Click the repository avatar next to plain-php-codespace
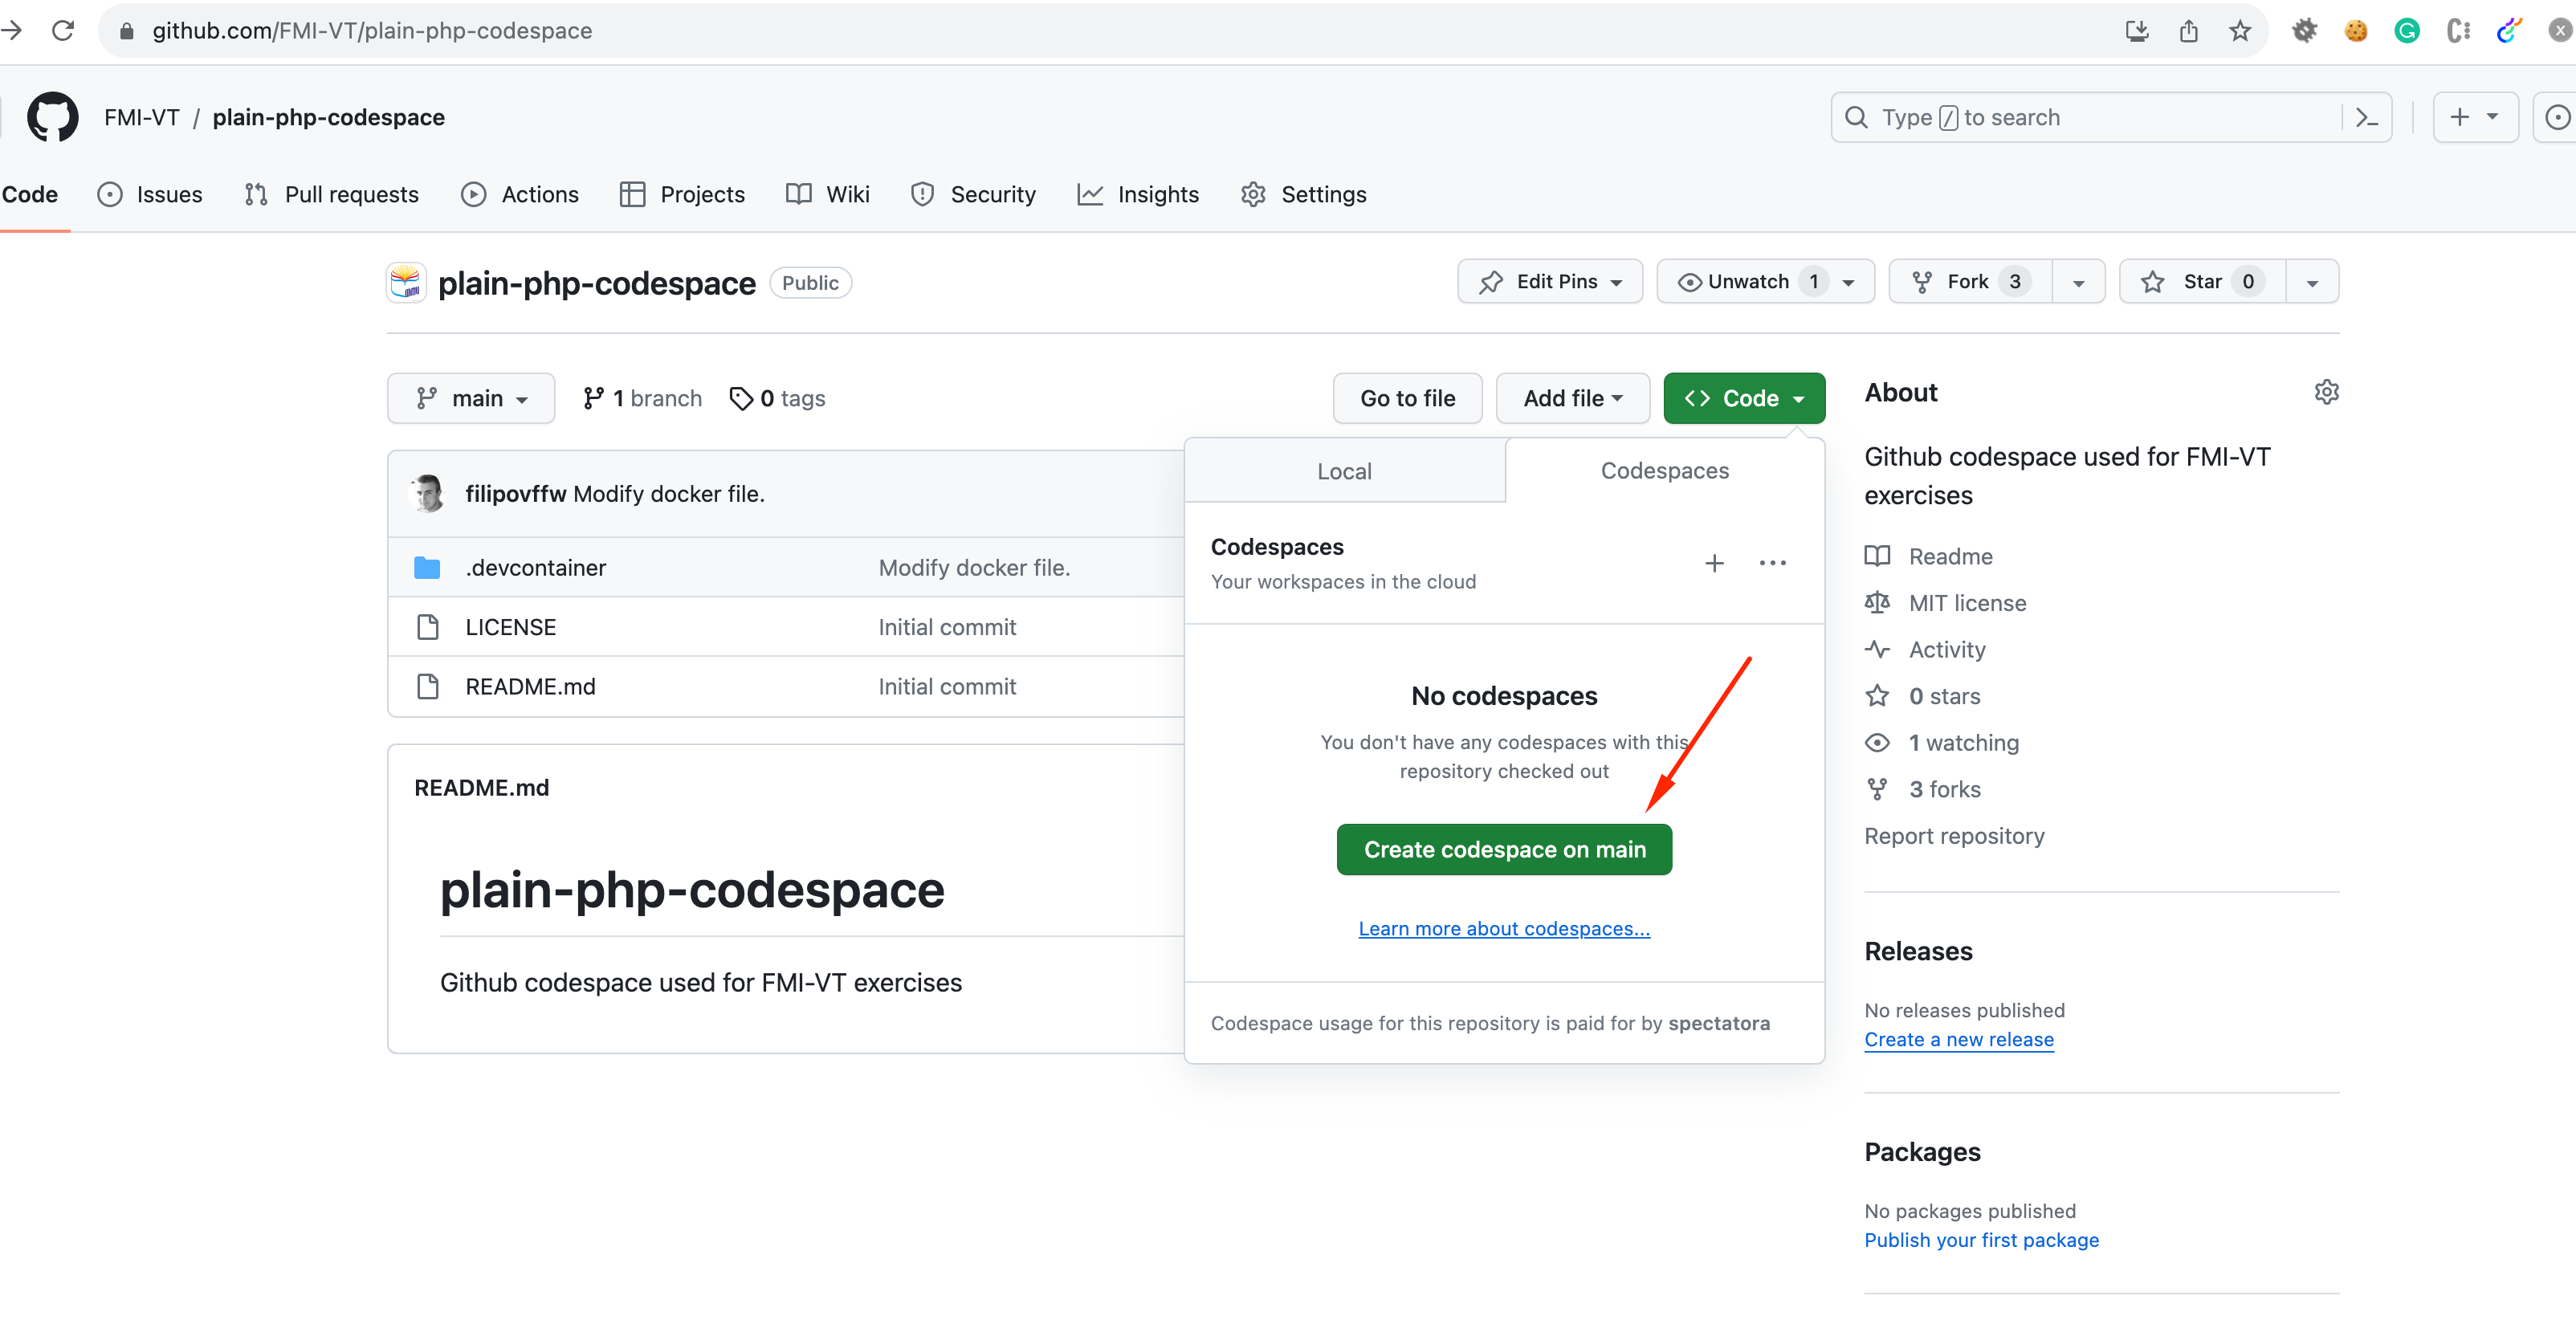 (406, 283)
